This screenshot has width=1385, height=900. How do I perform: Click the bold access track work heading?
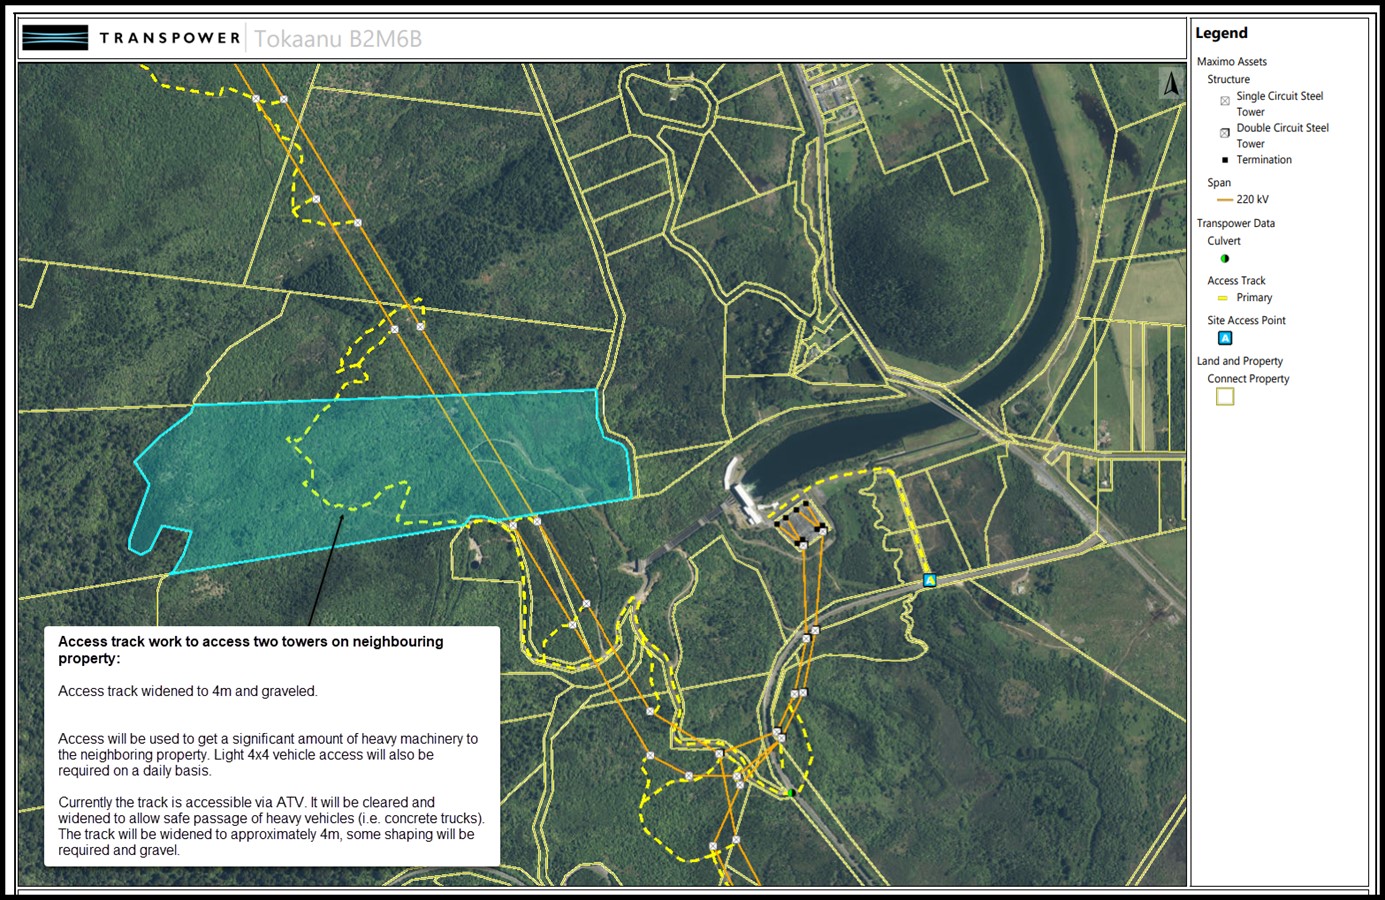(250, 650)
